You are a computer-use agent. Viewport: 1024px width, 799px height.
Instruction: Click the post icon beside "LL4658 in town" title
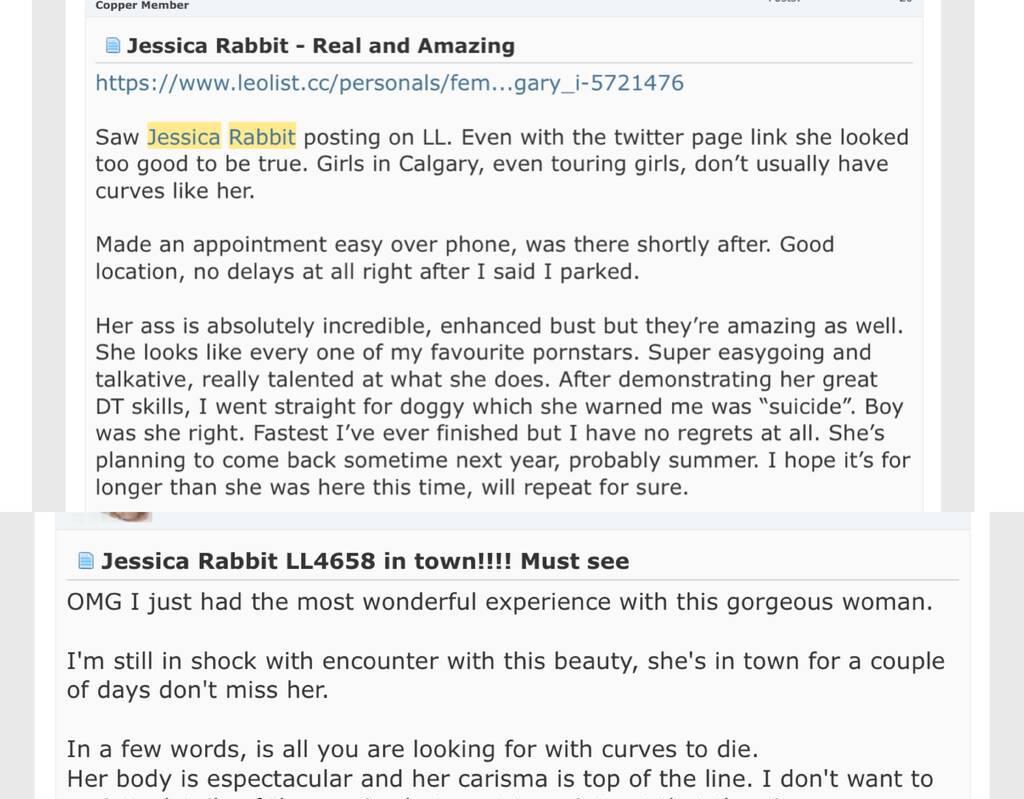(86, 561)
